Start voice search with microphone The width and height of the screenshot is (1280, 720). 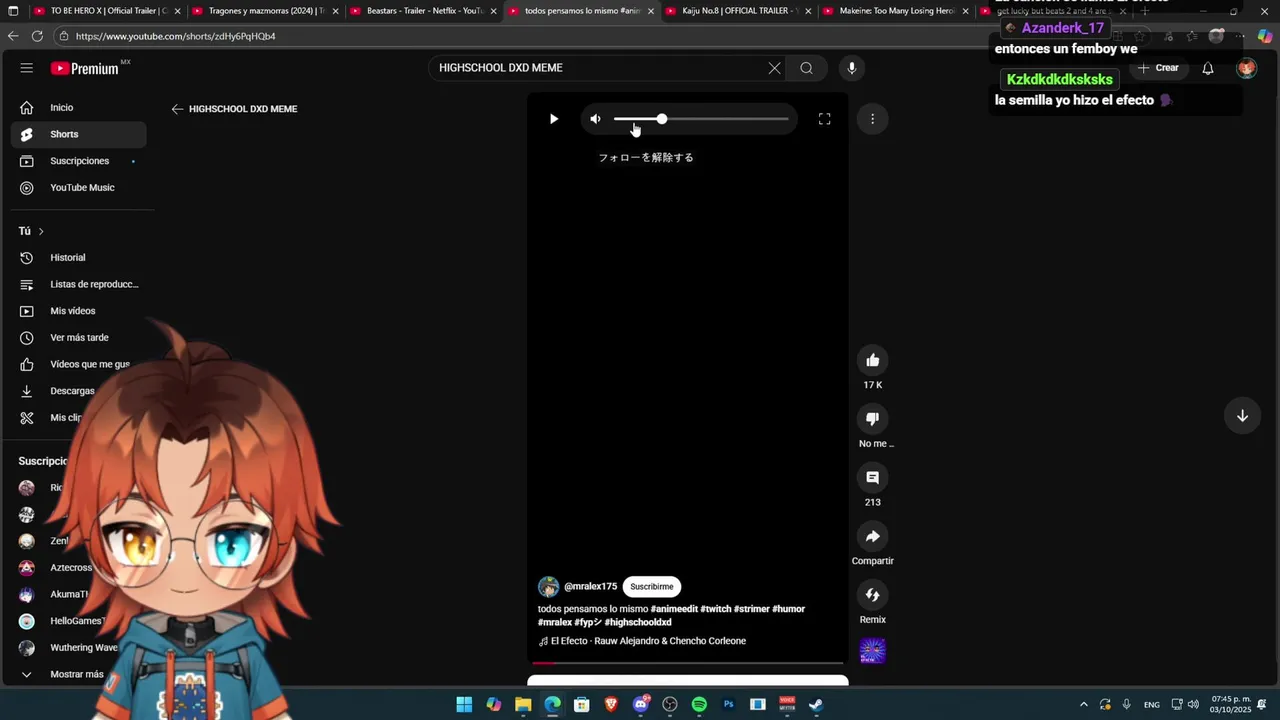(x=852, y=68)
